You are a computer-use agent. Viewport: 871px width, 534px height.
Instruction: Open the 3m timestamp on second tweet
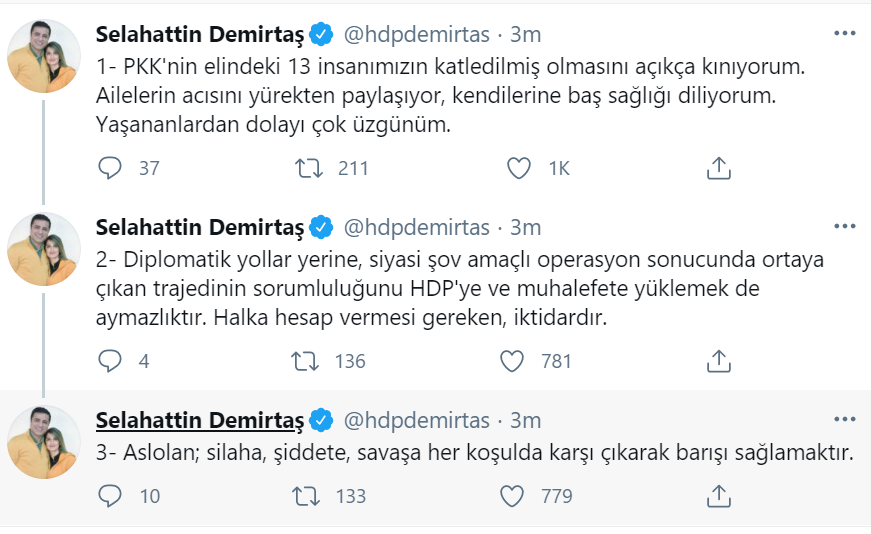pyautogui.click(x=525, y=227)
